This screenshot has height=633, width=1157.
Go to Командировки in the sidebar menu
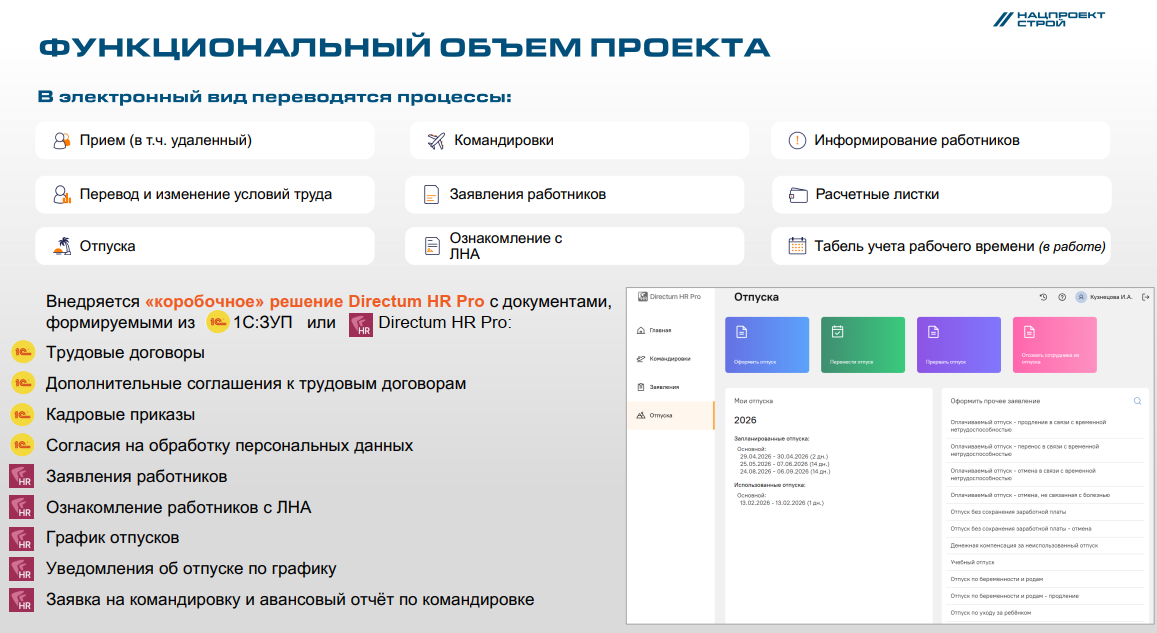click(x=669, y=358)
